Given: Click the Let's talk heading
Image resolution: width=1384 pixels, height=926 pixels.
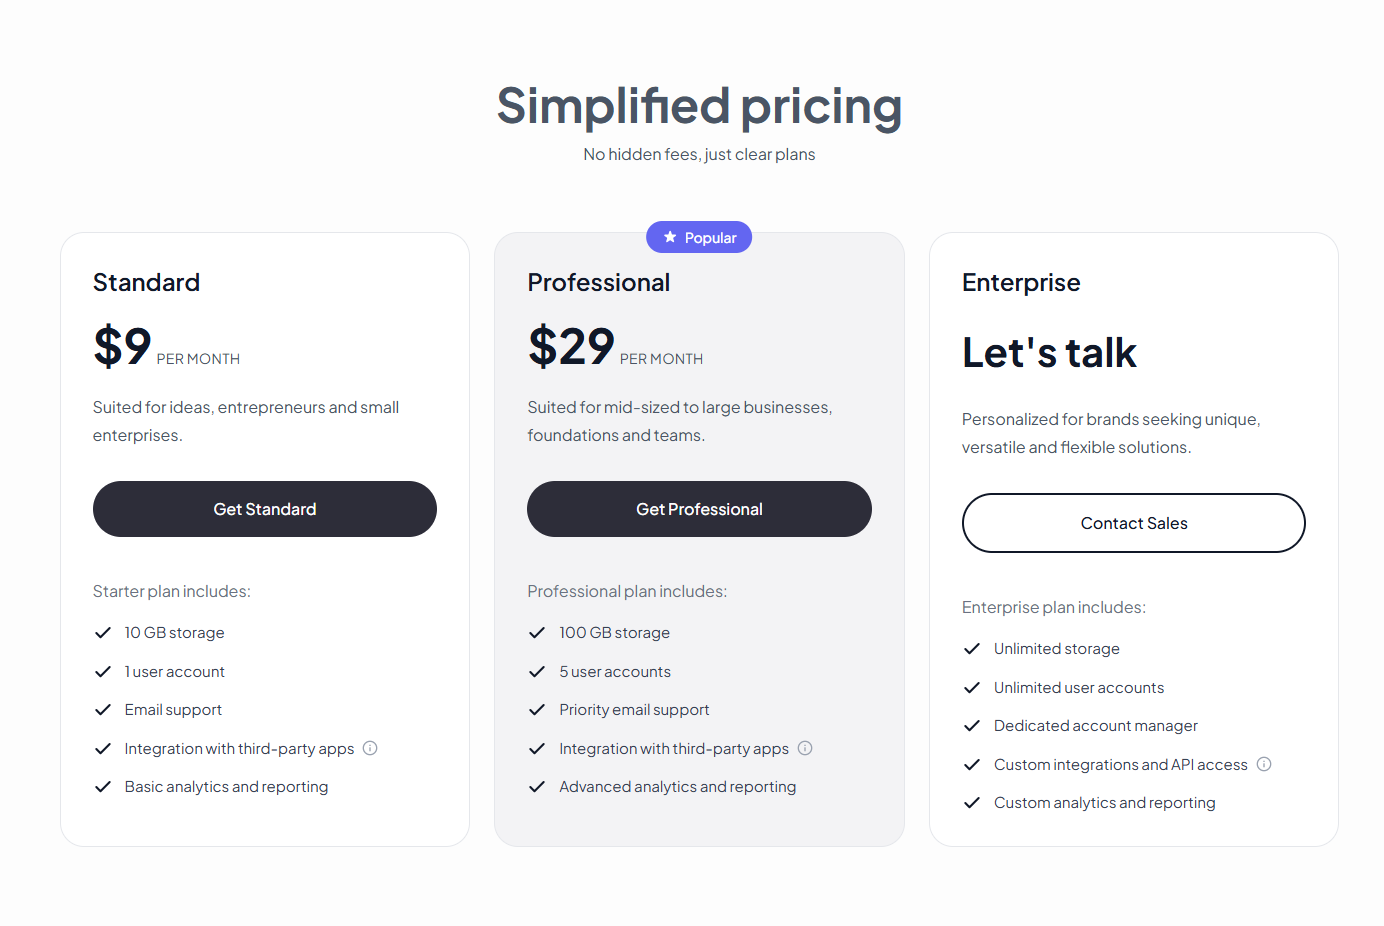Looking at the screenshot, I should tap(1049, 353).
